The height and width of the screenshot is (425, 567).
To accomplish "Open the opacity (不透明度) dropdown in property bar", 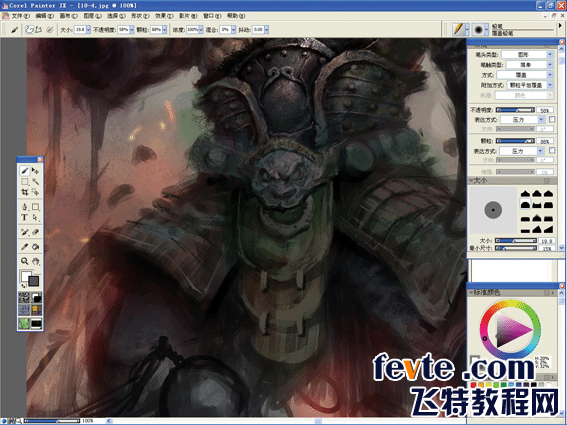I will [x=132, y=30].
